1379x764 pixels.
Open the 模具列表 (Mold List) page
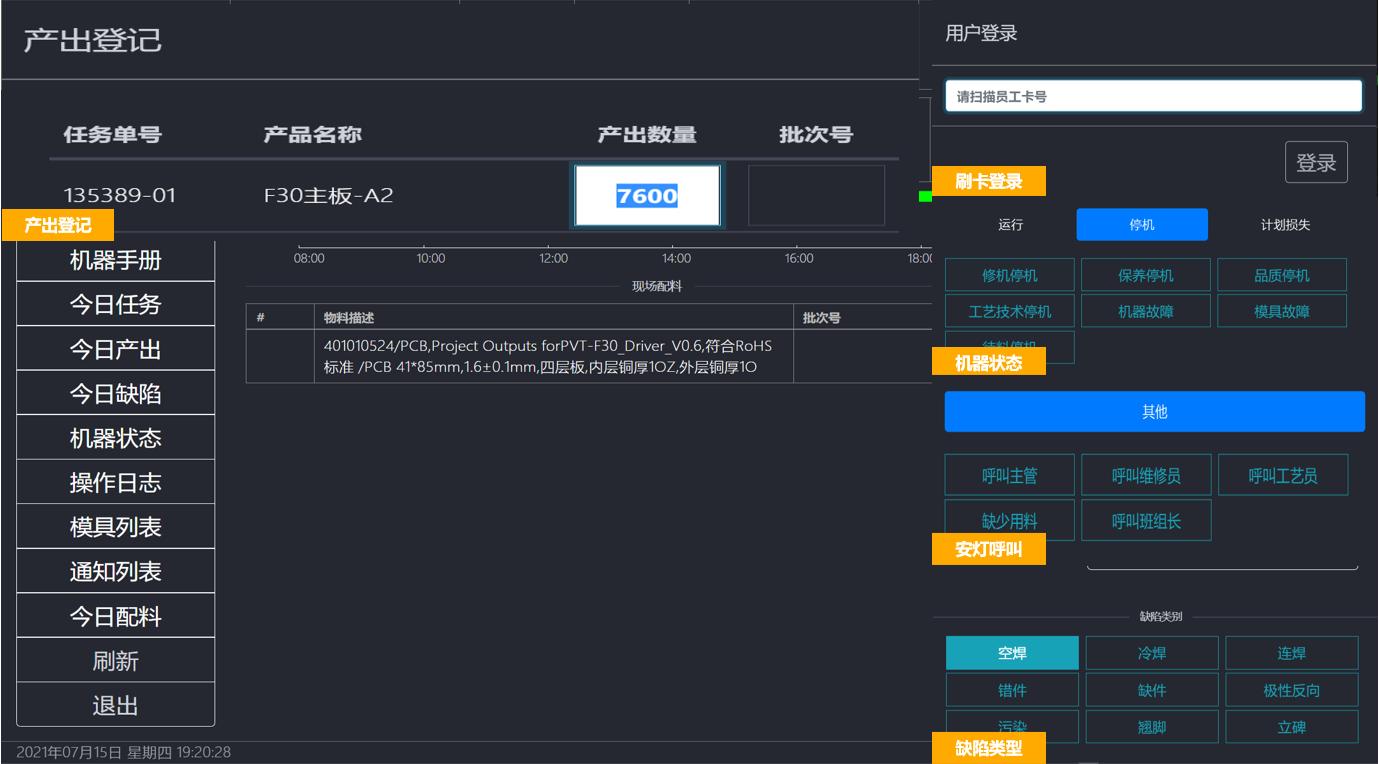115,525
